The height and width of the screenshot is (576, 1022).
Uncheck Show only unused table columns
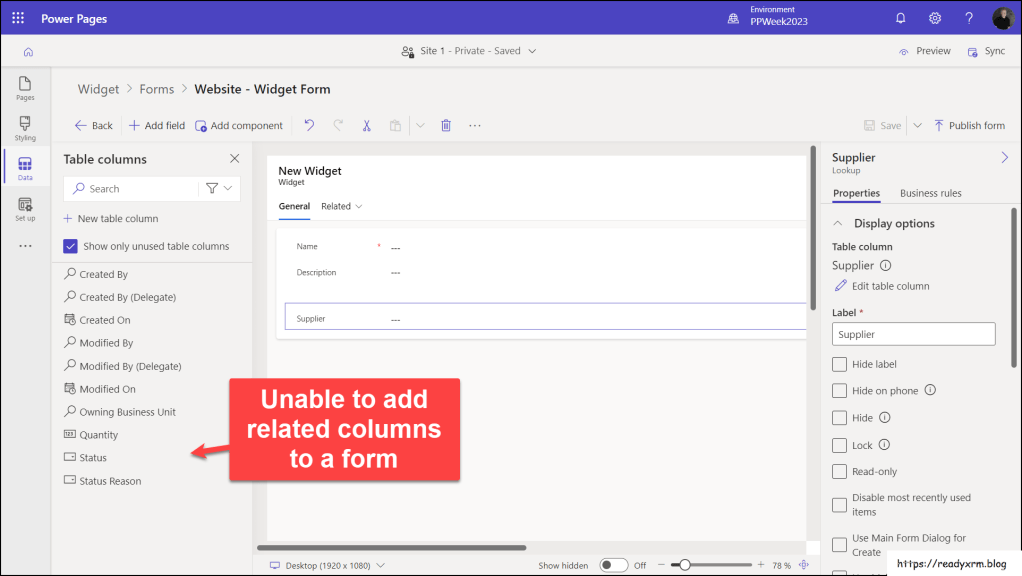pos(71,246)
